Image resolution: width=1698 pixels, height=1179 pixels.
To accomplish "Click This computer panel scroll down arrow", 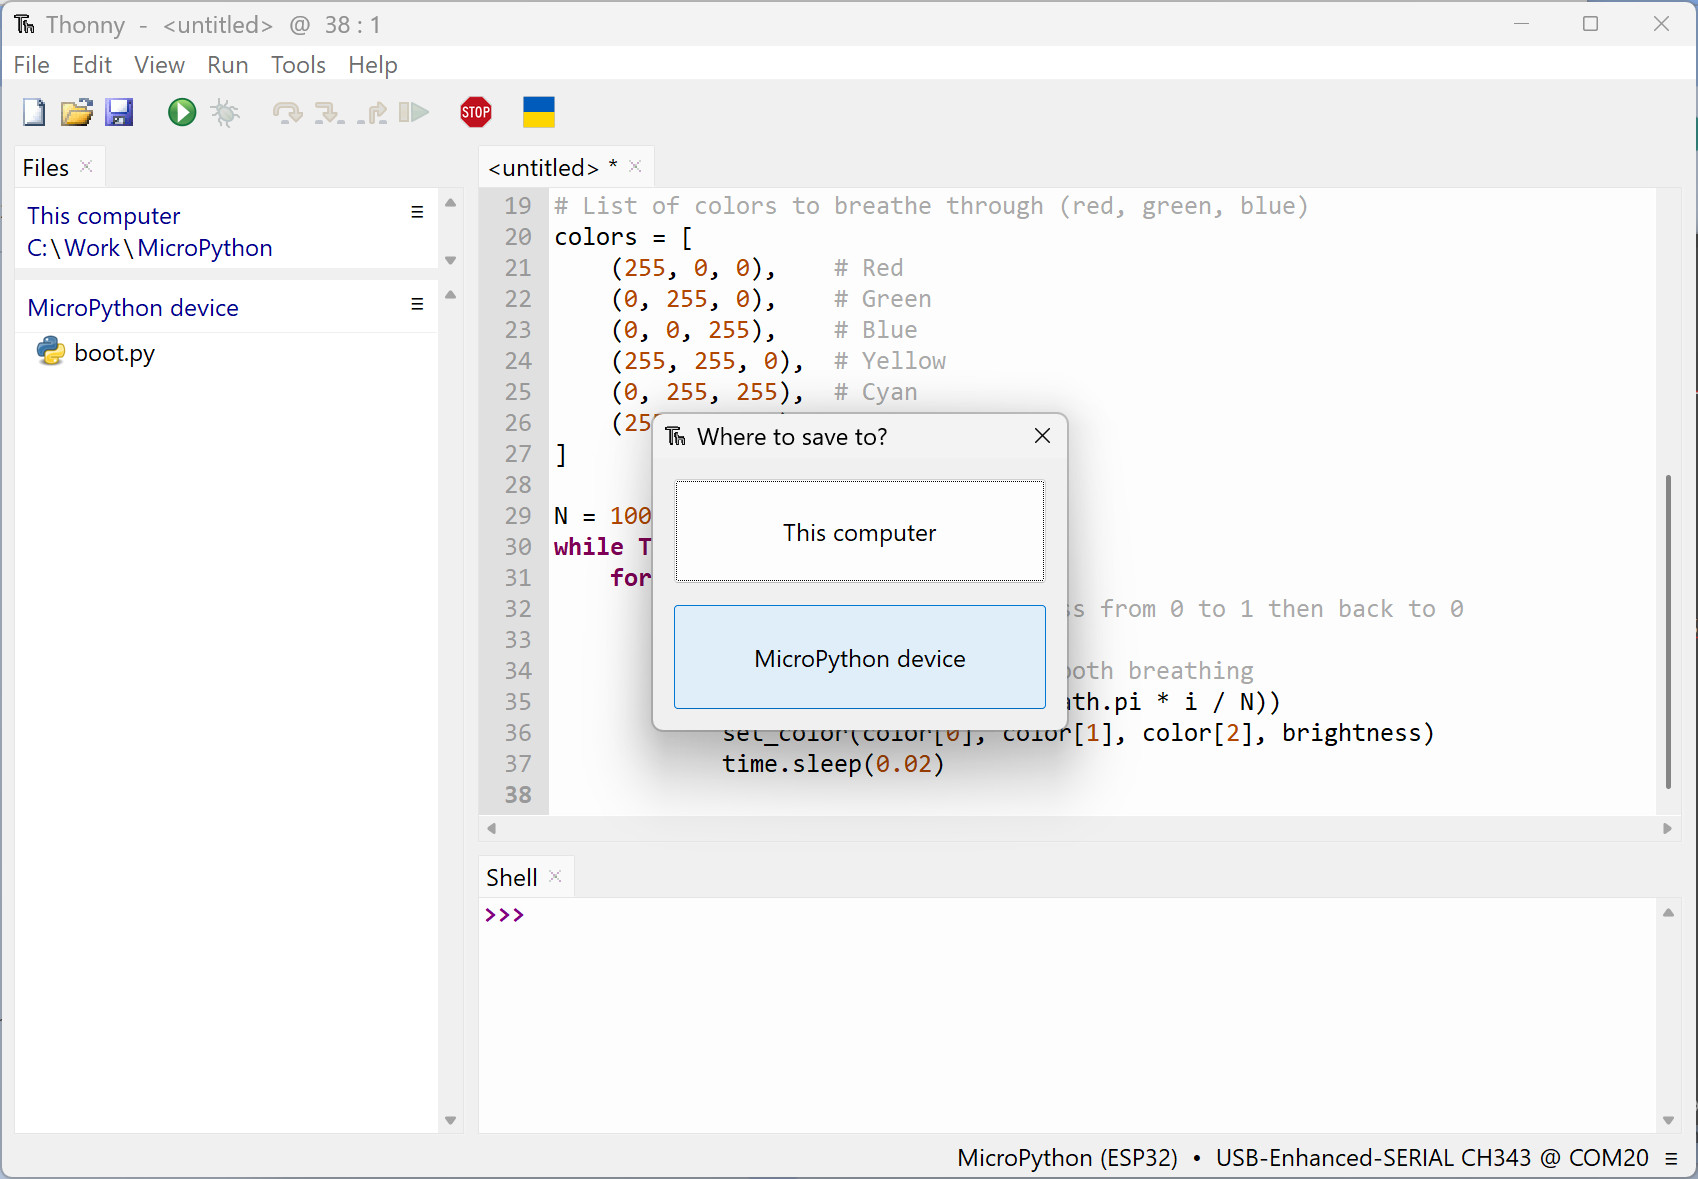I will click(451, 260).
